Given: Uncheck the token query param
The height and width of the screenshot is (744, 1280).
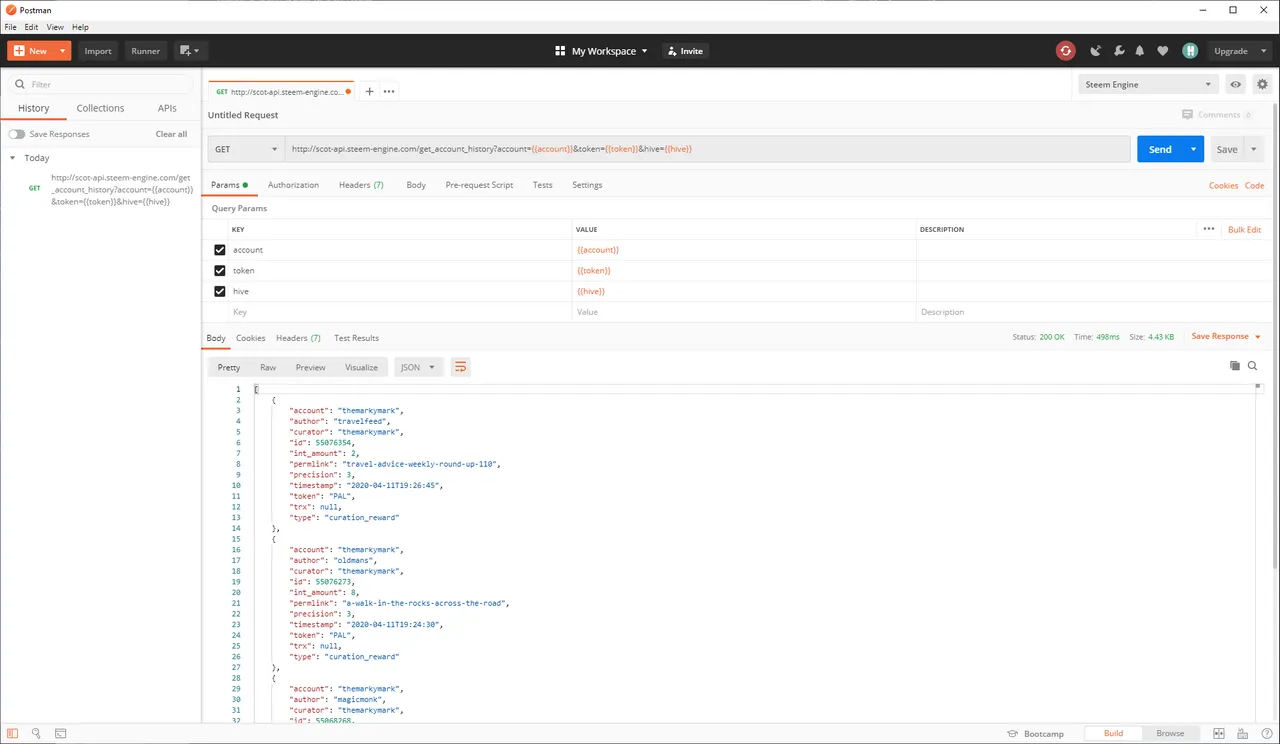Looking at the screenshot, I should (x=220, y=271).
